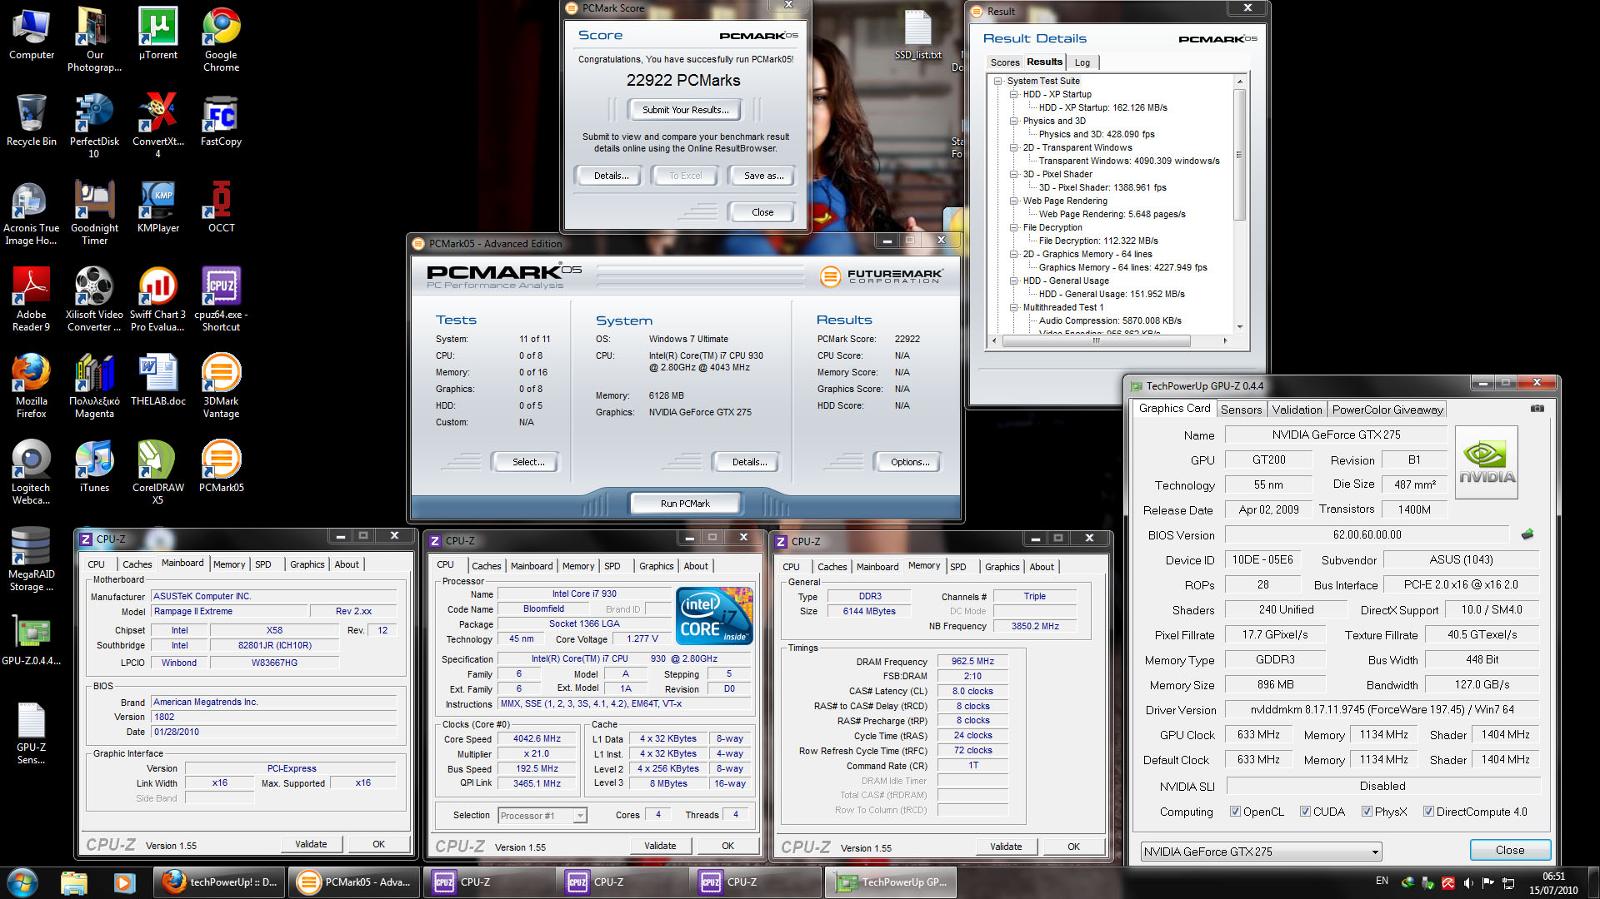Open media player taskbar icon
The image size is (1600, 899).
click(x=123, y=882)
